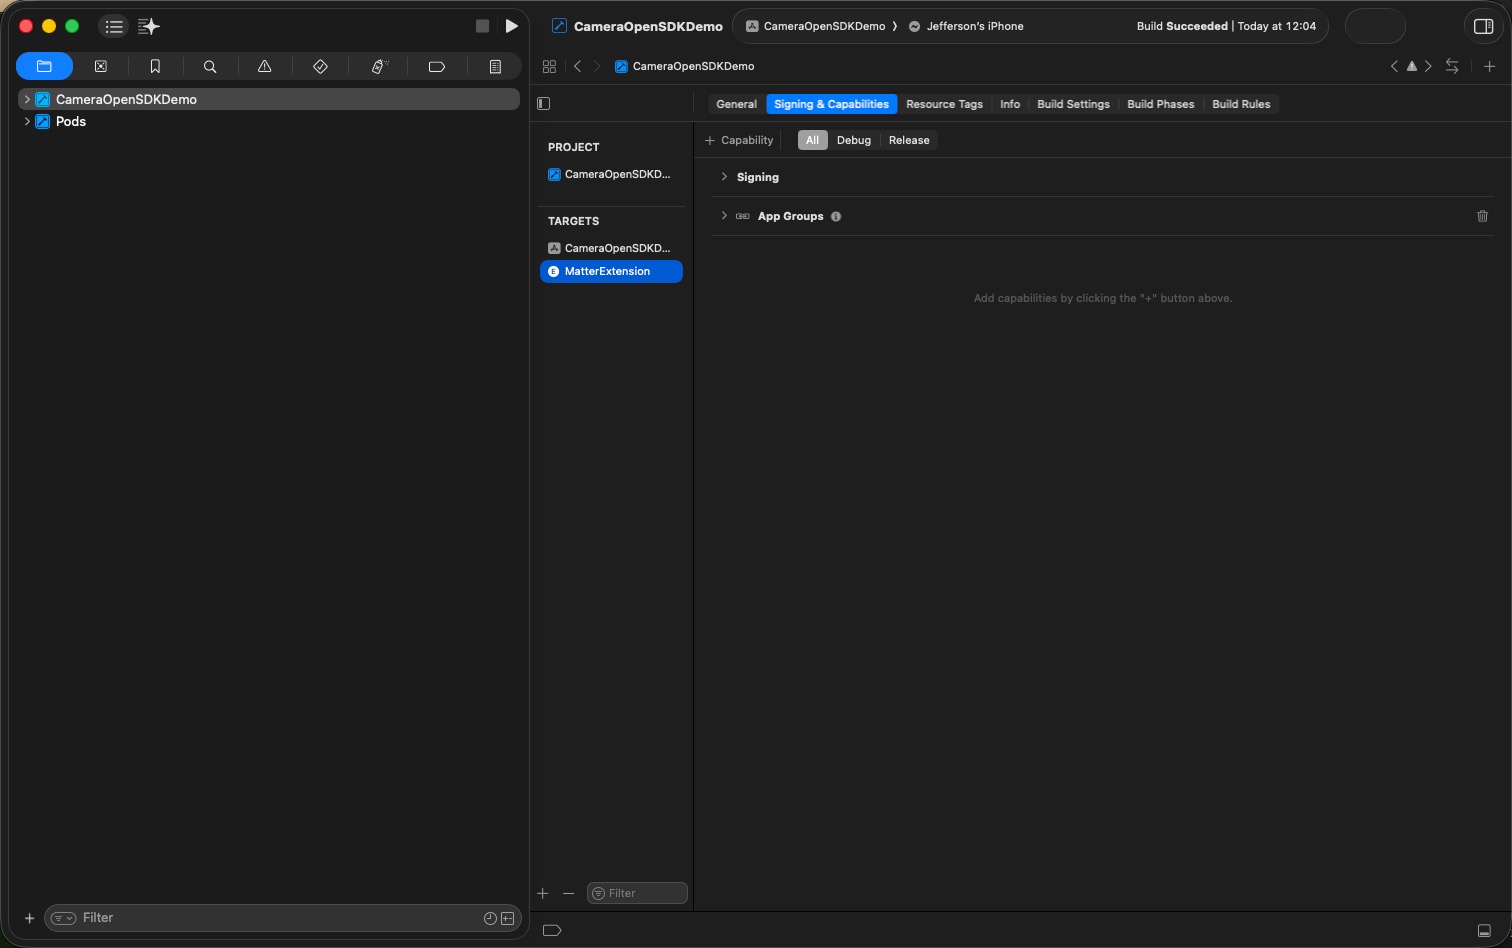Expand the App Groups capability section
Screen dimensions: 1512x948
coord(724,216)
